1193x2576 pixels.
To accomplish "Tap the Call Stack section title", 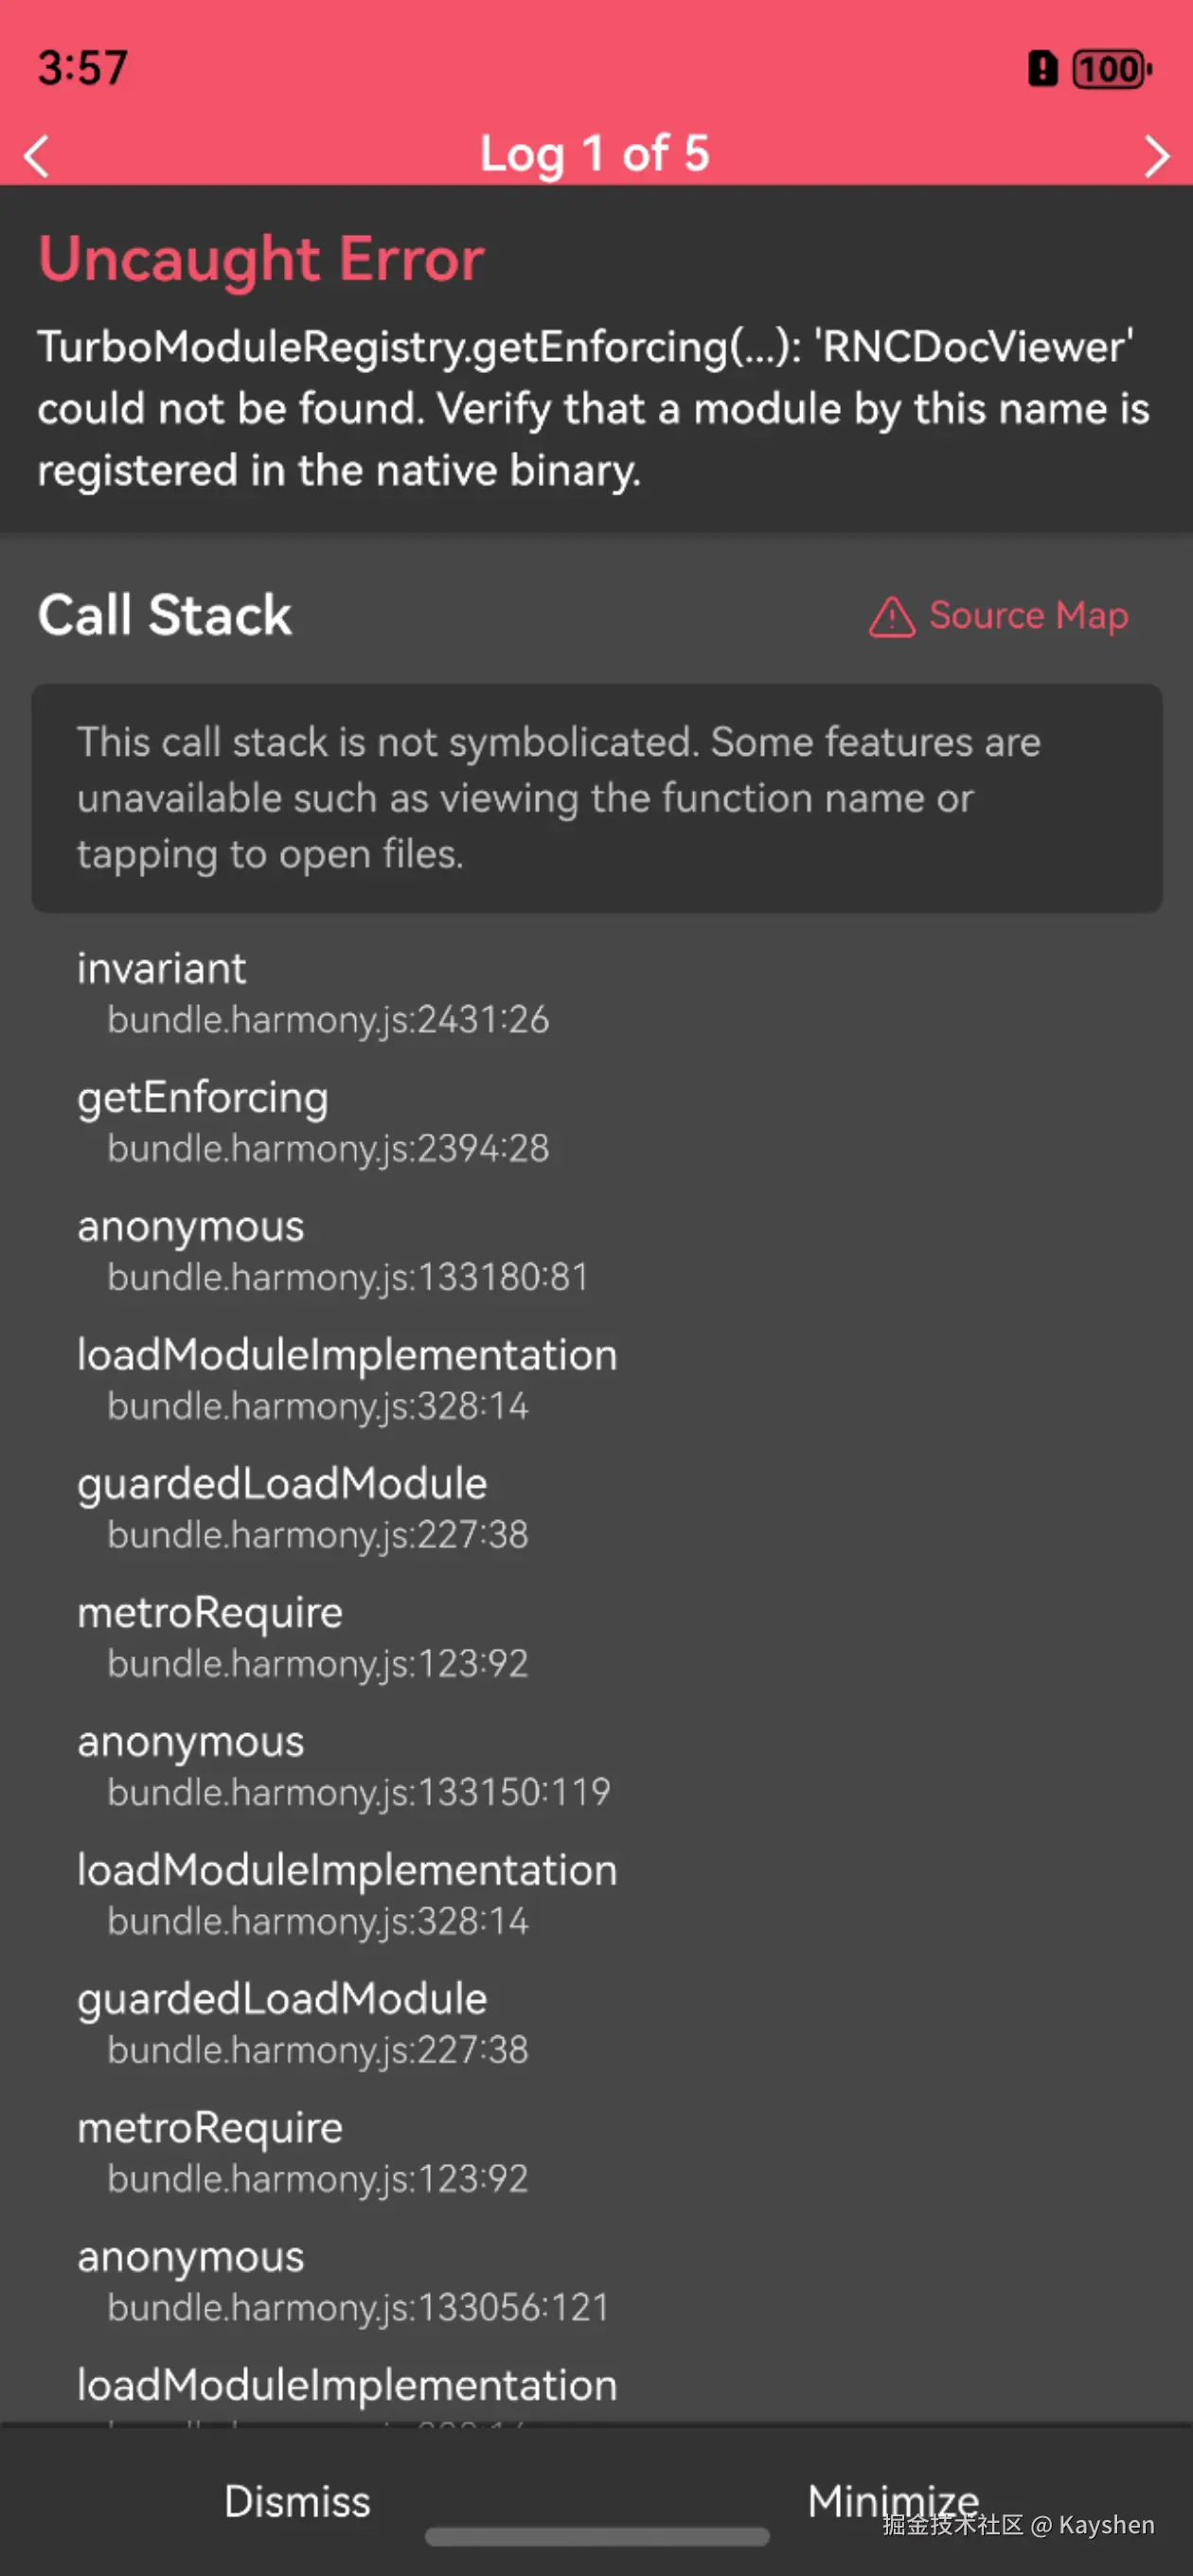I will (164, 615).
